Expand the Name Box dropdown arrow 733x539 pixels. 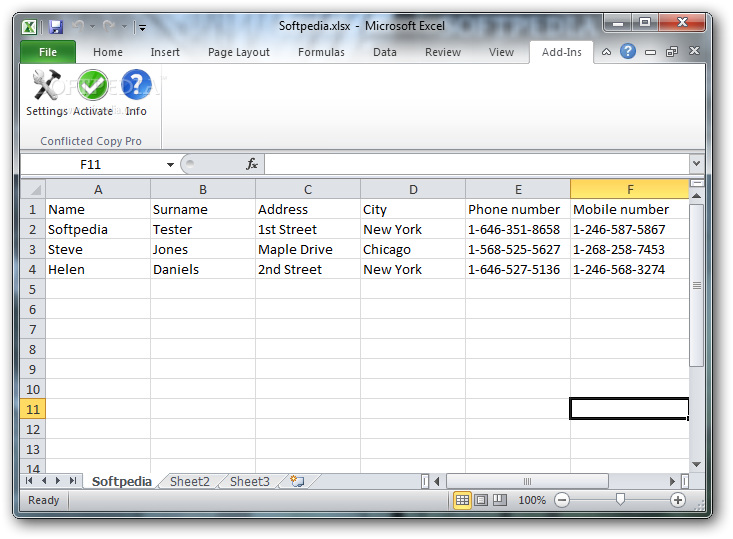[170, 165]
